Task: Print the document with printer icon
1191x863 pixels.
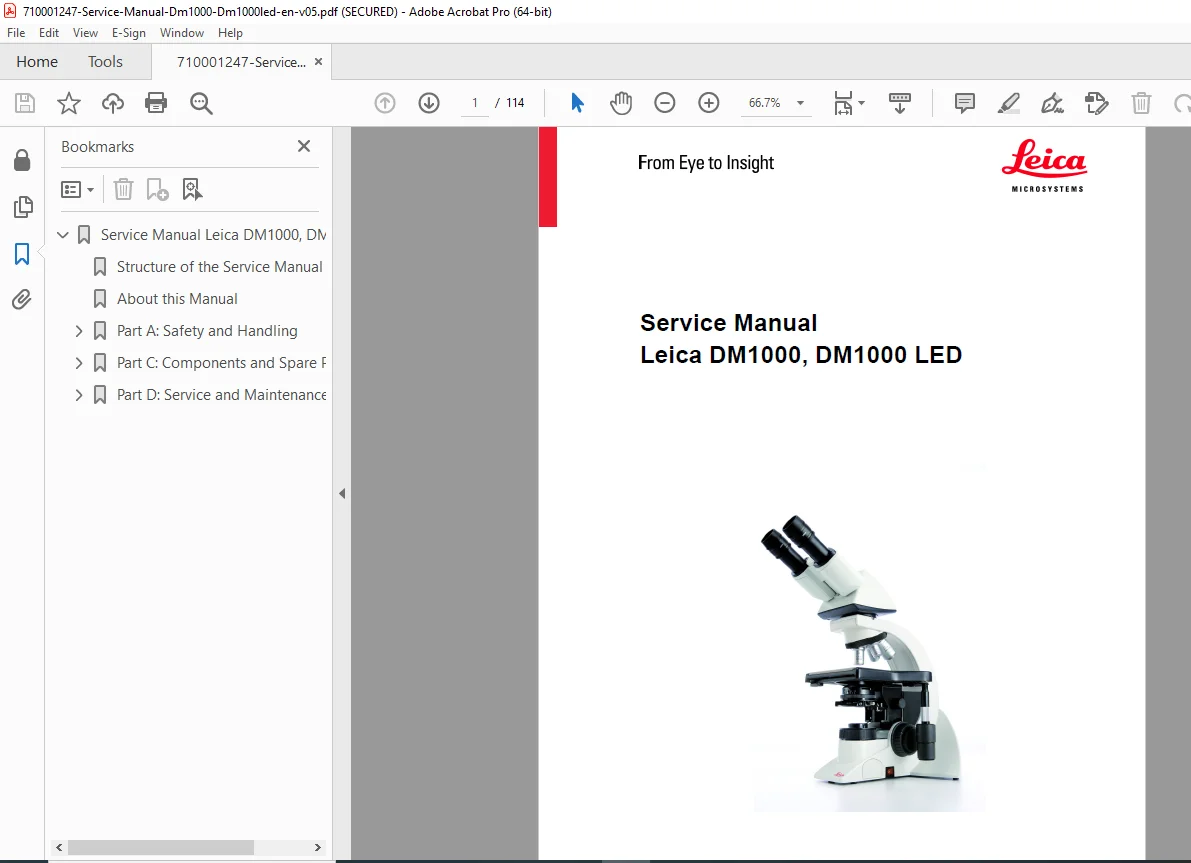Action: click(x=156, y=103)
